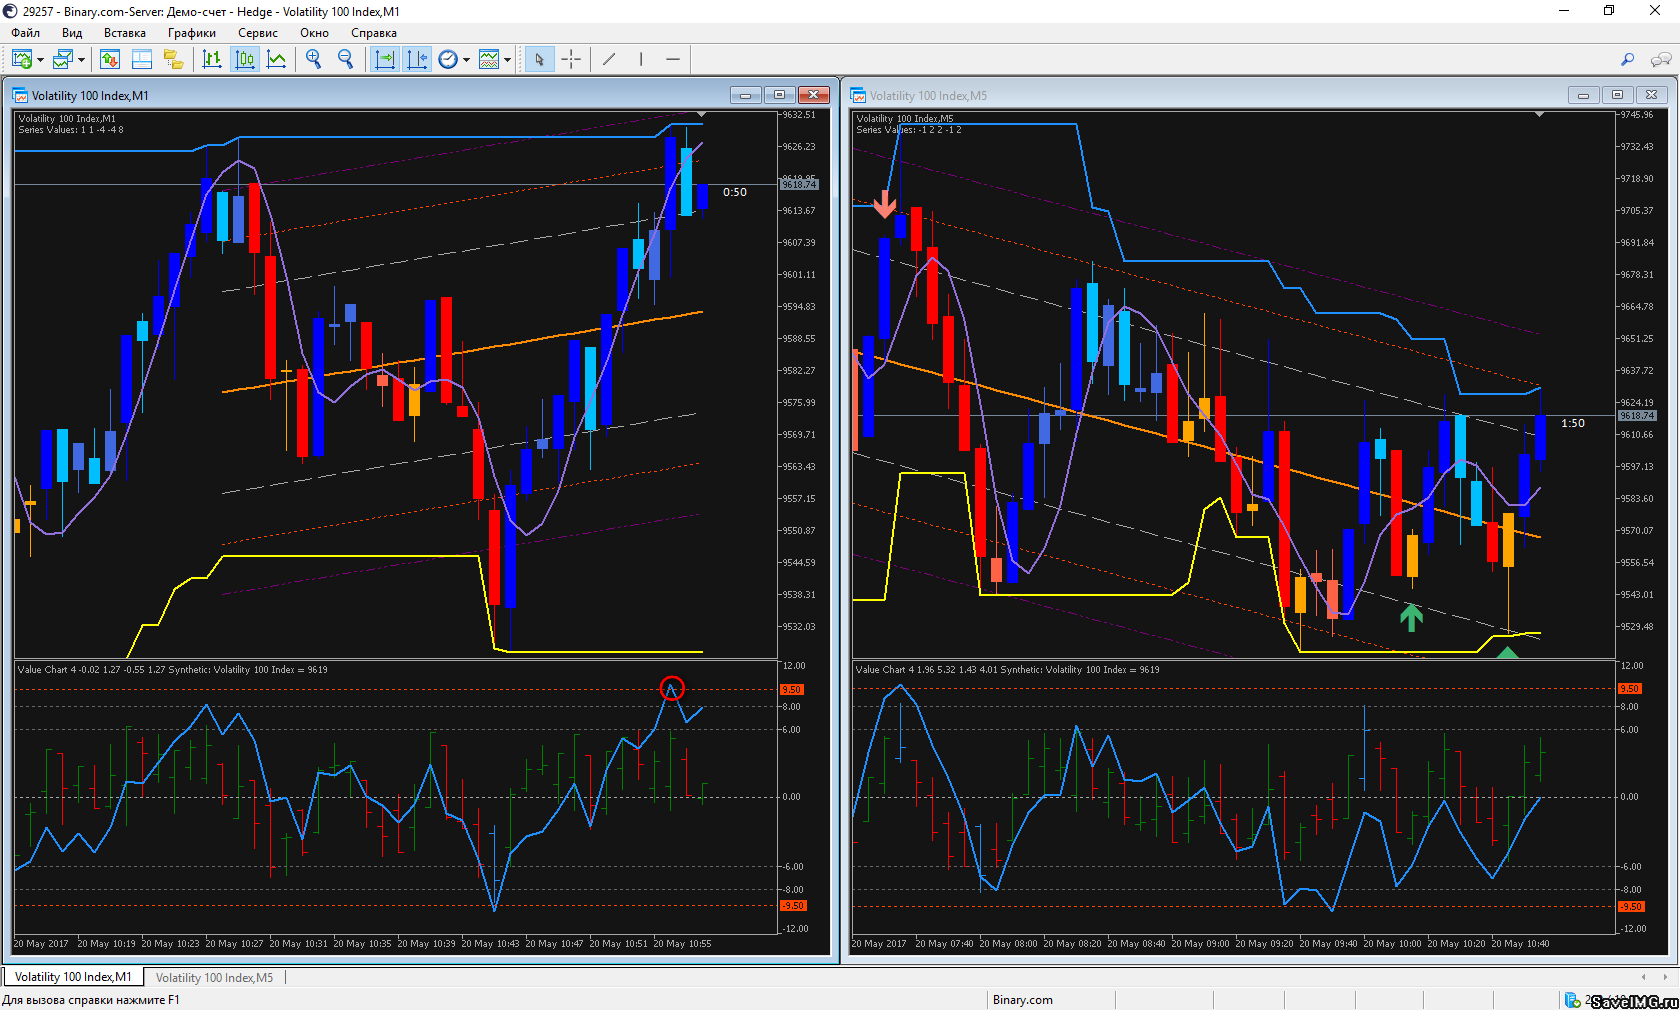Click the New Chart icon
This screenshot has height=1010, width=1680.
pyautogui.click(x=21, y=60)
